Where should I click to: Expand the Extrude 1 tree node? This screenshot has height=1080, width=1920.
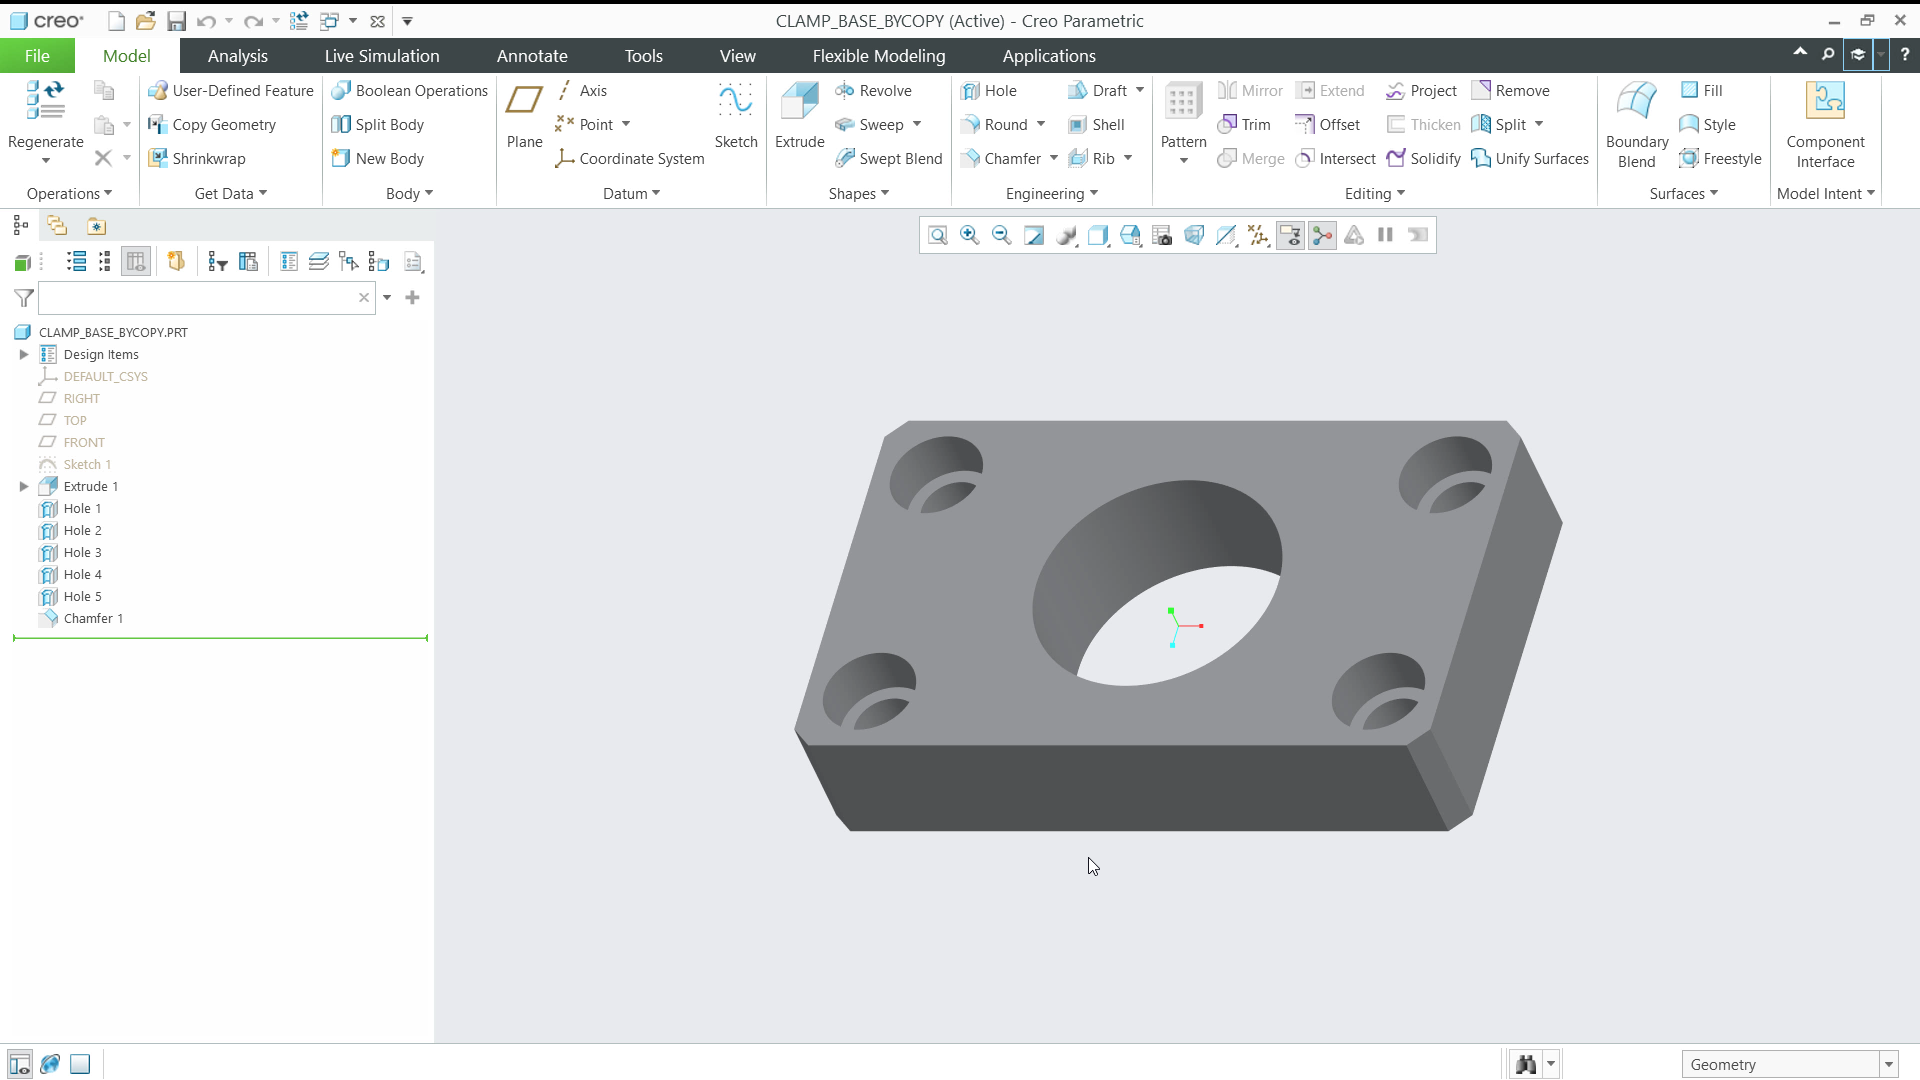[24, 487]
